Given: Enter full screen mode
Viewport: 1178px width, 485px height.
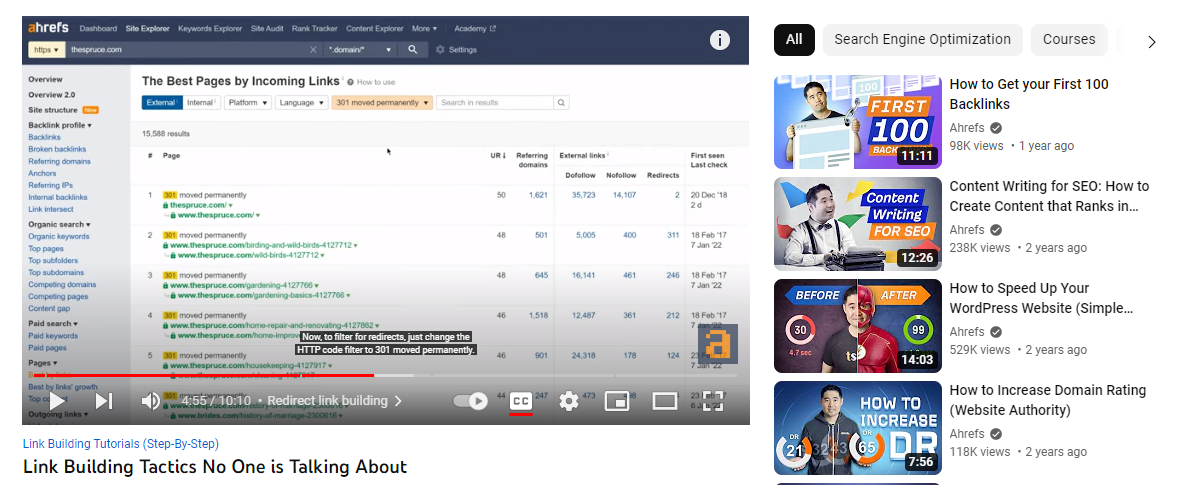Looking at the screenshot, I should tap(712, 402).
